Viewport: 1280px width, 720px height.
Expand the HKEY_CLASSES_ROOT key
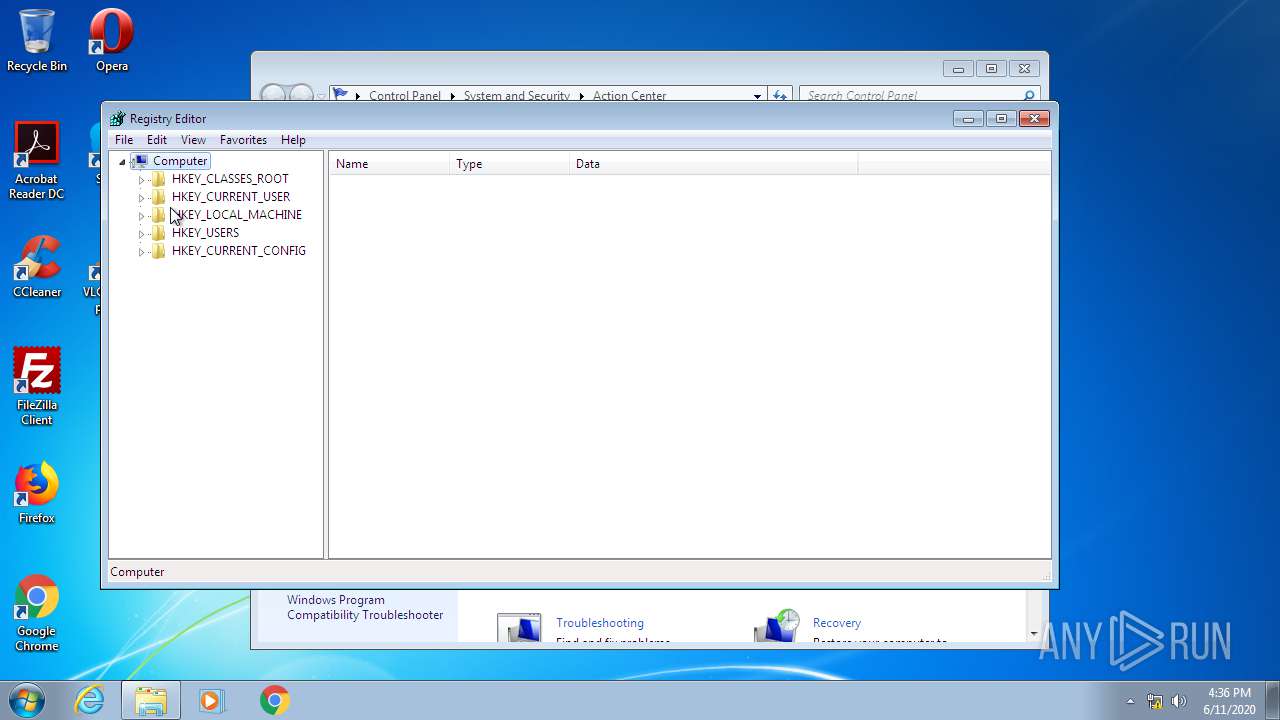coord(141,180)
